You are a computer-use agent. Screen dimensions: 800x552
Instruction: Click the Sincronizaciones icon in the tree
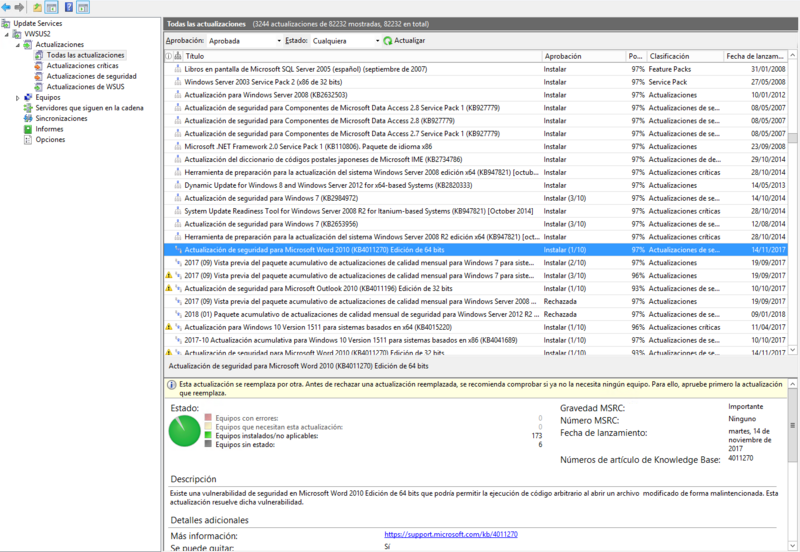point(27,119)
